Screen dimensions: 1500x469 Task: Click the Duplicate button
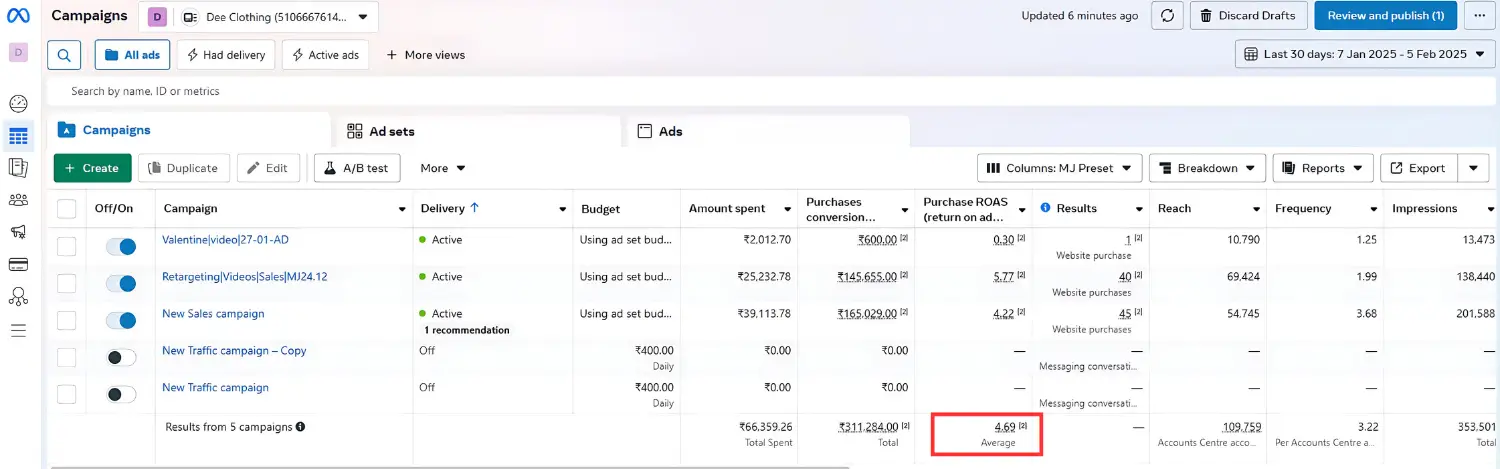(184, 168)
